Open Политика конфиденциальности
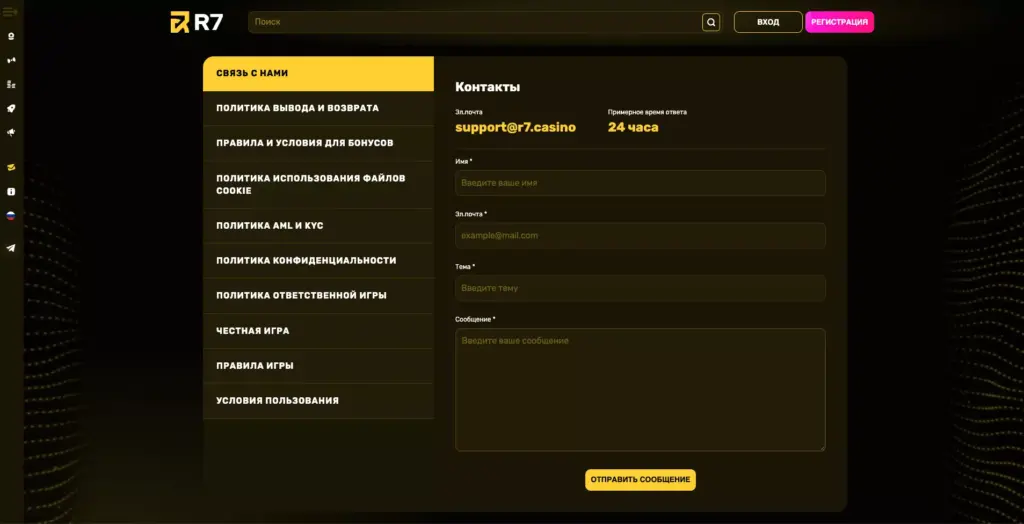 pos(318,261)
